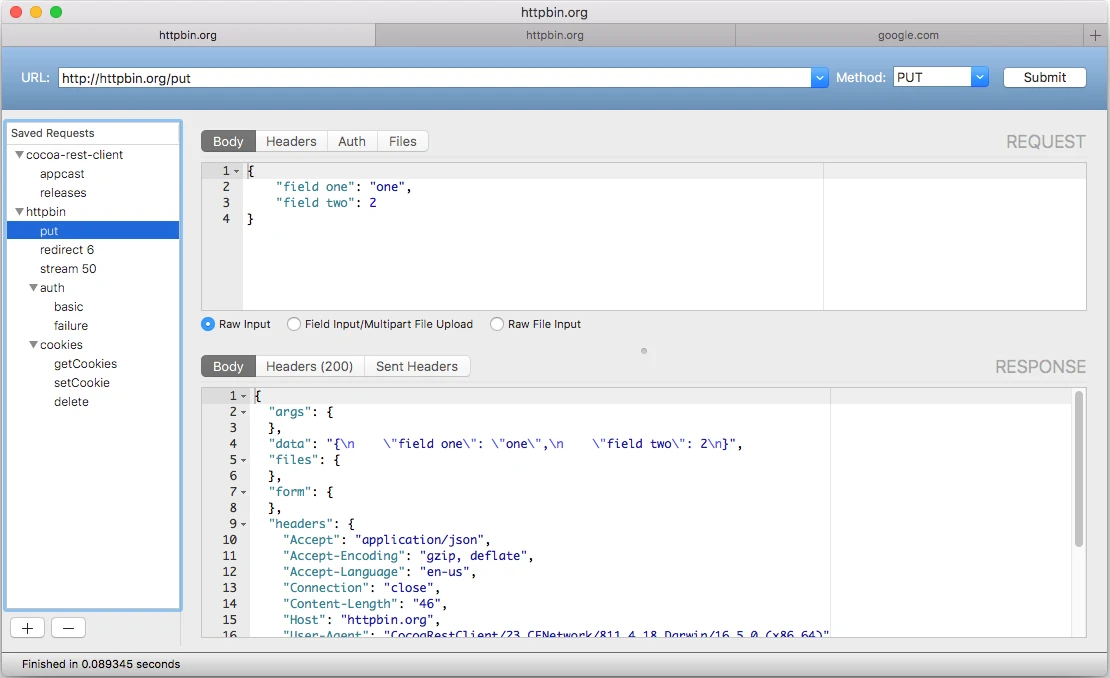
Task: Select the Raw Input radio option
Action: click(208, 324)
